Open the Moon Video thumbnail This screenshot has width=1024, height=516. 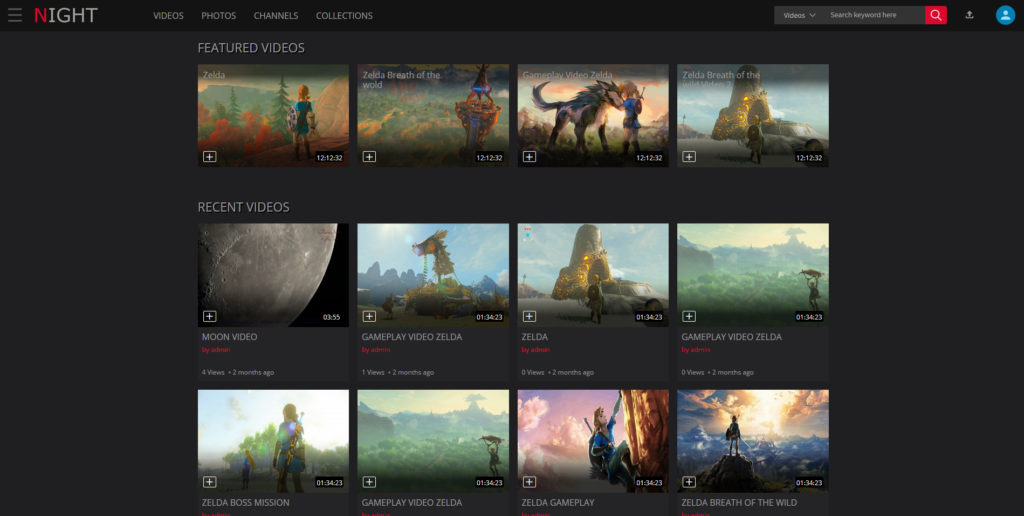coord(273,275)
